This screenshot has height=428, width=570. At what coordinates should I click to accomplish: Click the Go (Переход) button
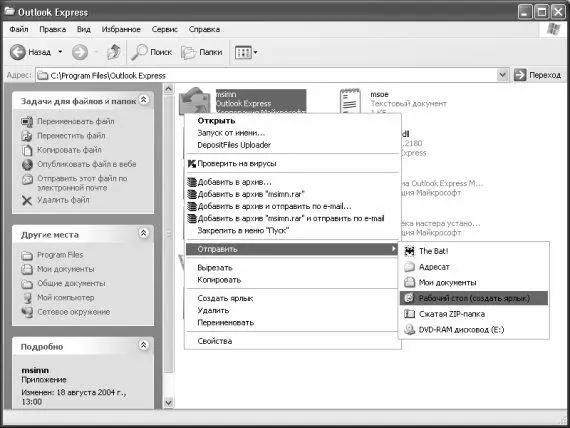point(537,75)
